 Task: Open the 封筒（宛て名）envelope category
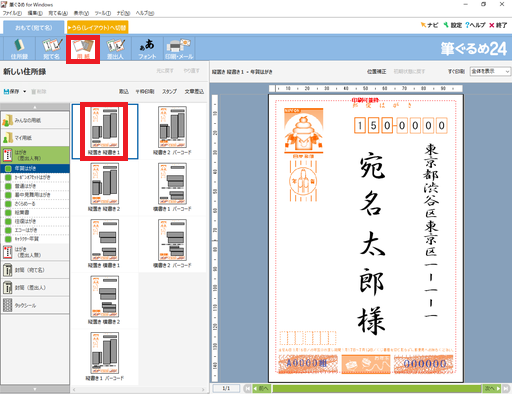tap(35, 270)
